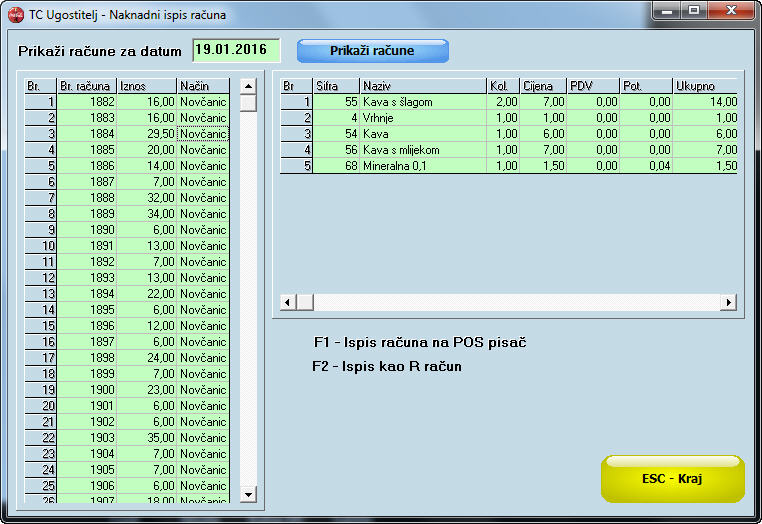Click the right arrow of horizontal scrollbar

coord(728,302)
